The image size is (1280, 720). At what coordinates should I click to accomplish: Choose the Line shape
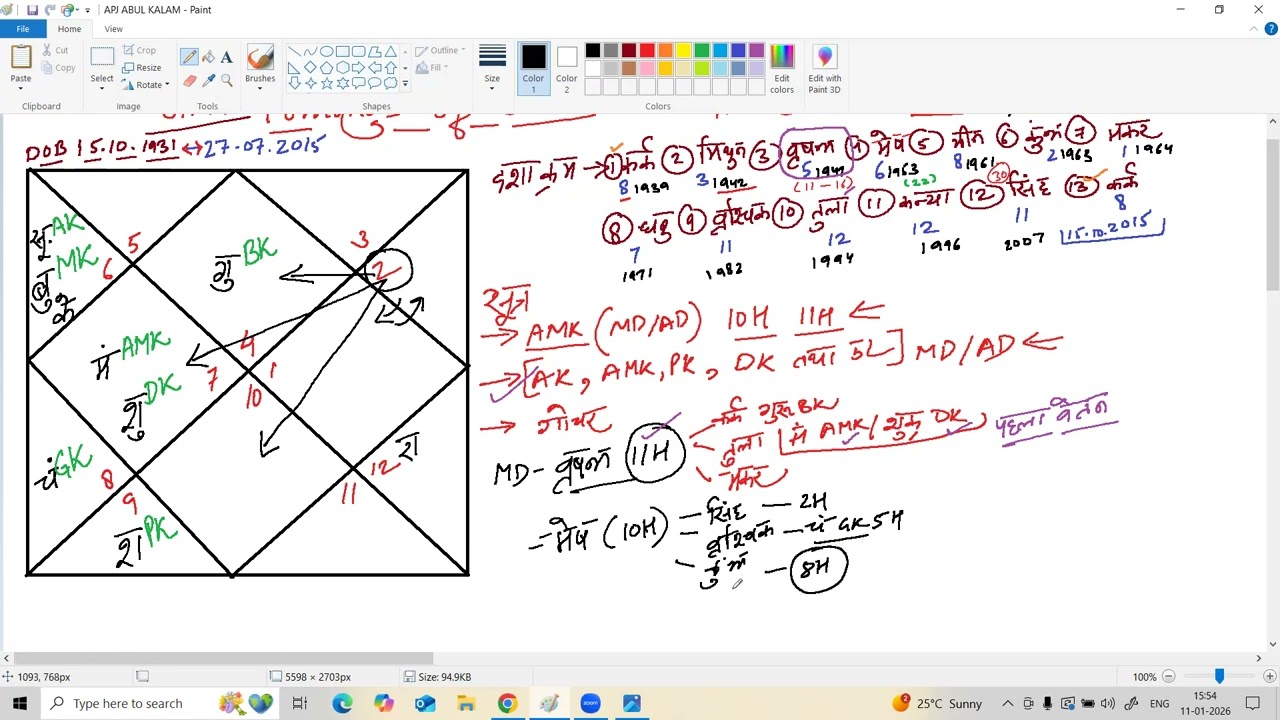pos(294,51)
